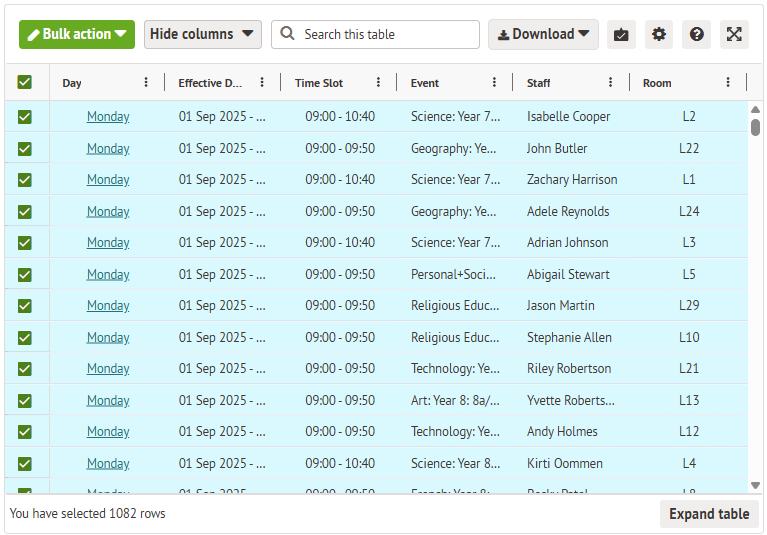Click the Monday link in John Butler row
Viewport: 767px width, 535px height.
click(108, 148)
